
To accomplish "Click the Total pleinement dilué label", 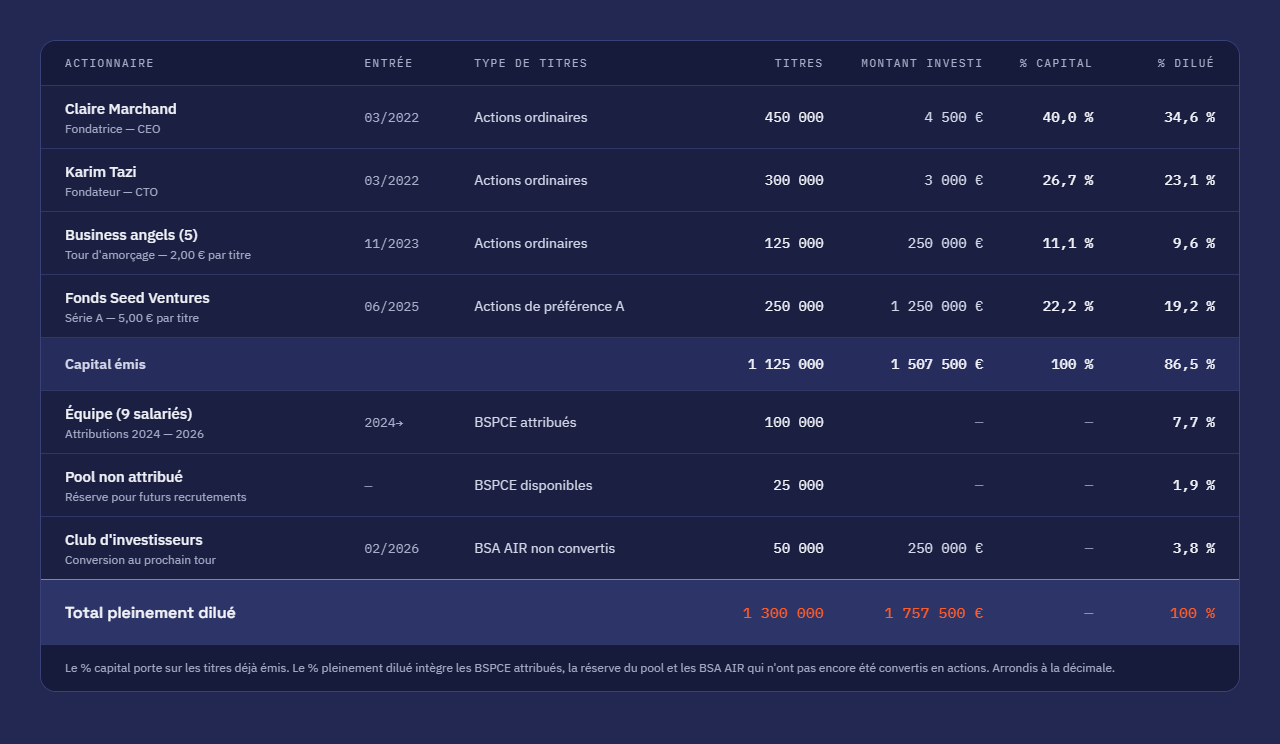I will [x=150, y=613].
